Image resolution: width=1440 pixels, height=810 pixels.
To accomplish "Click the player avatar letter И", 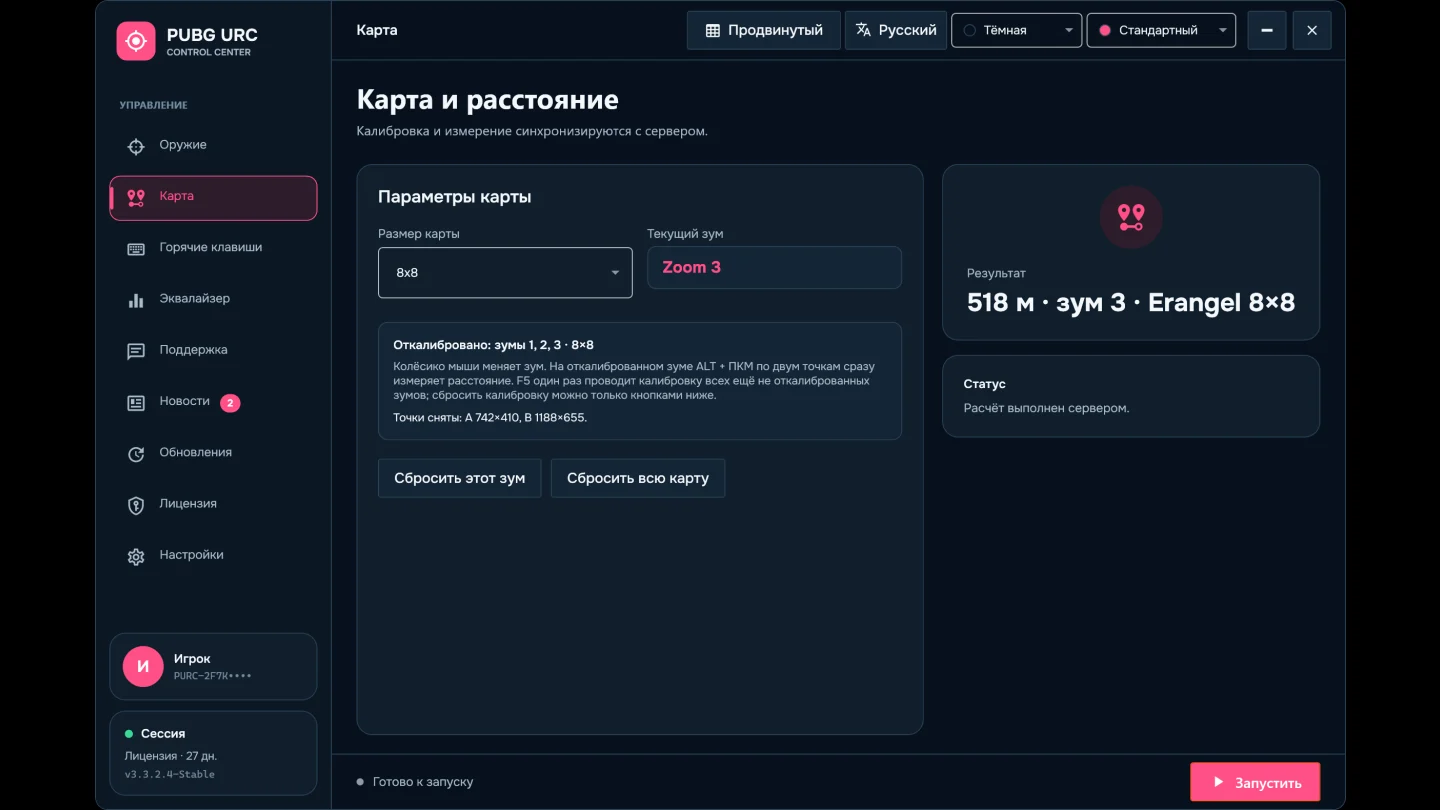I will pos(143,666).
